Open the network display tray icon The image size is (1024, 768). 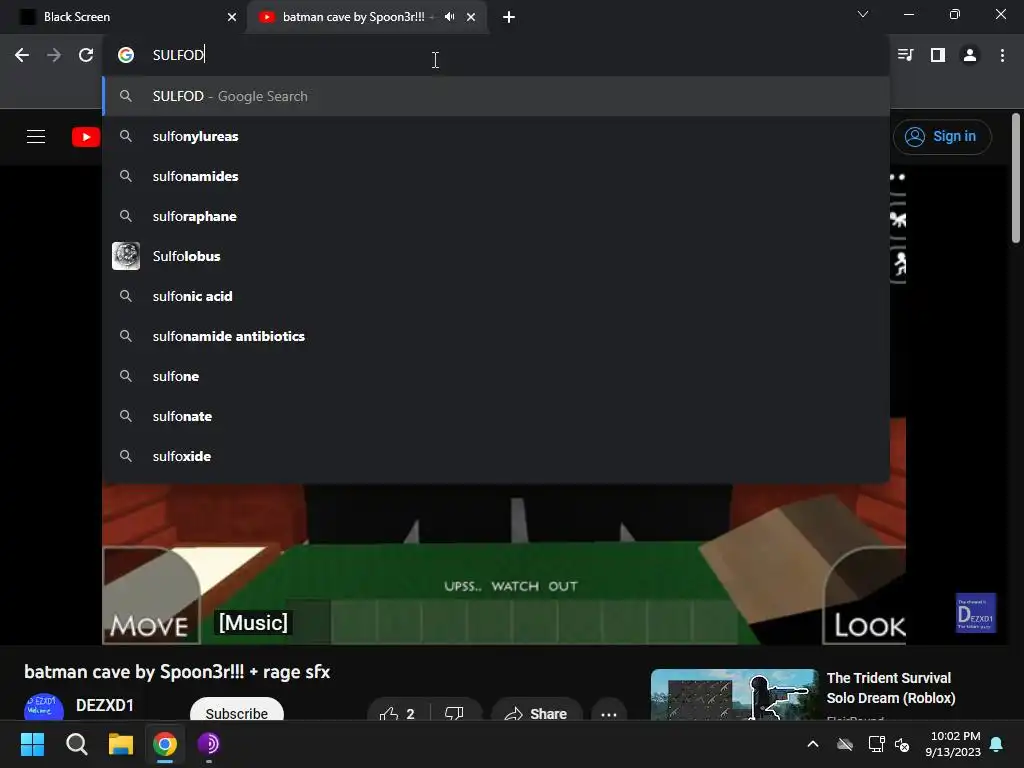(876, 744)
